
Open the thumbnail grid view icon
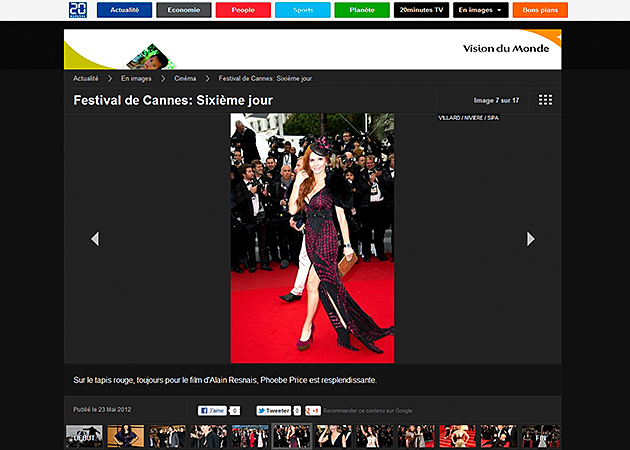(545, 100)
